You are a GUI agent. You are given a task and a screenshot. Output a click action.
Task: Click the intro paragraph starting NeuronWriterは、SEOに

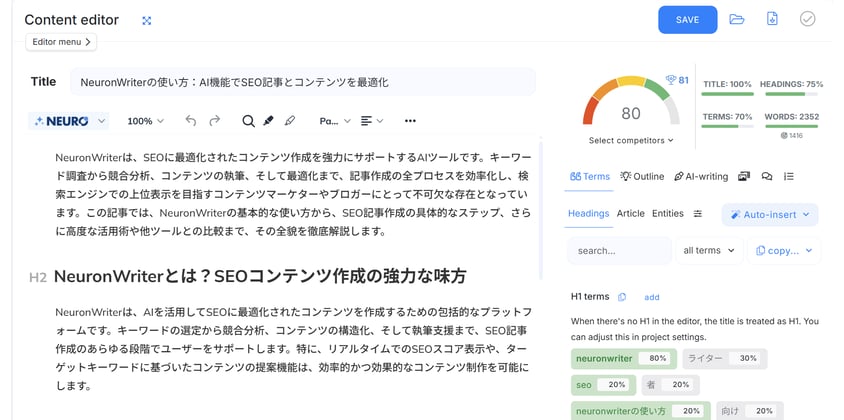[x=293, y=195]
